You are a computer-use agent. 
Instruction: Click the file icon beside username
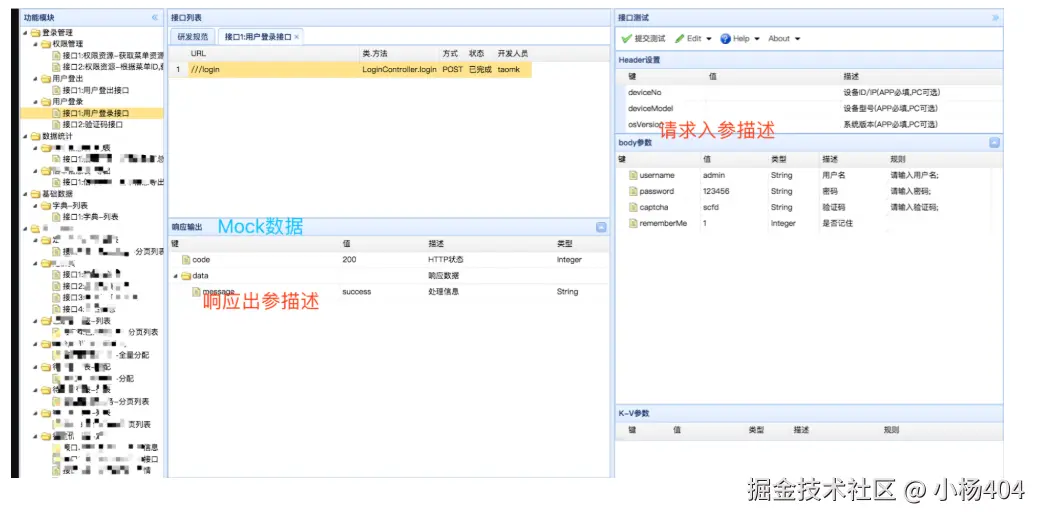[633, 175]
